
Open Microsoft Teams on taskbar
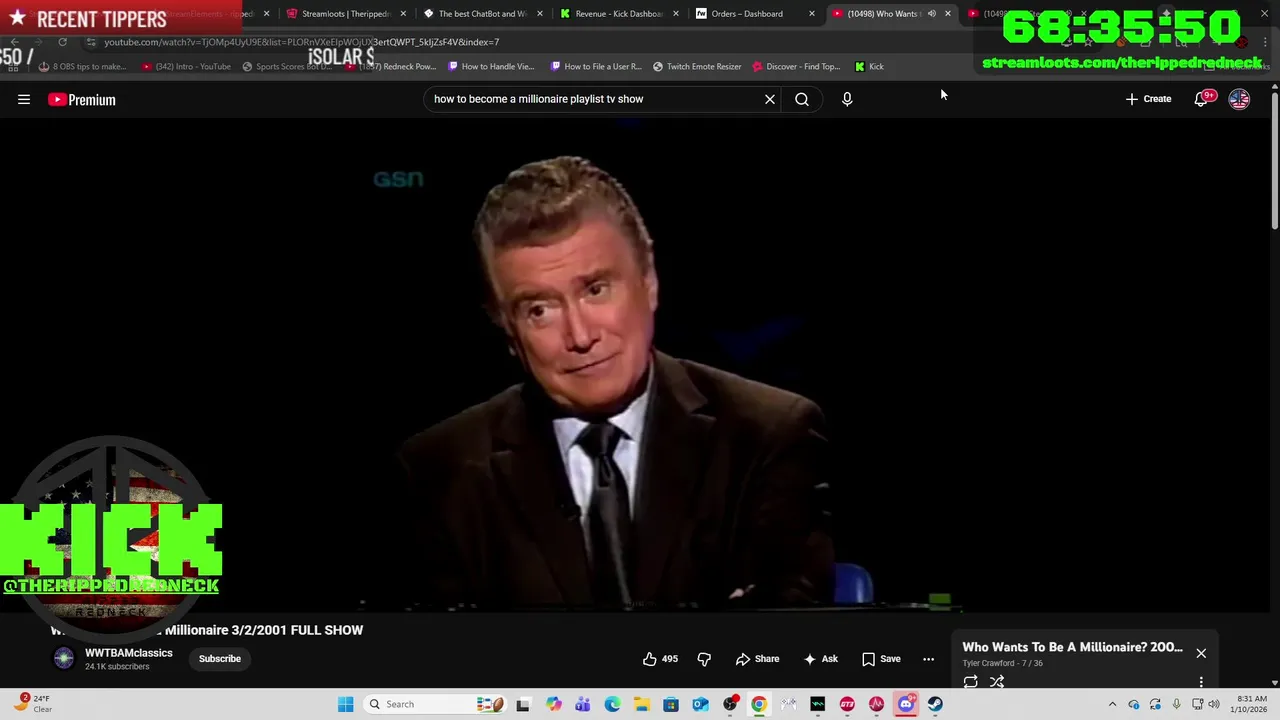click(583, 704)
